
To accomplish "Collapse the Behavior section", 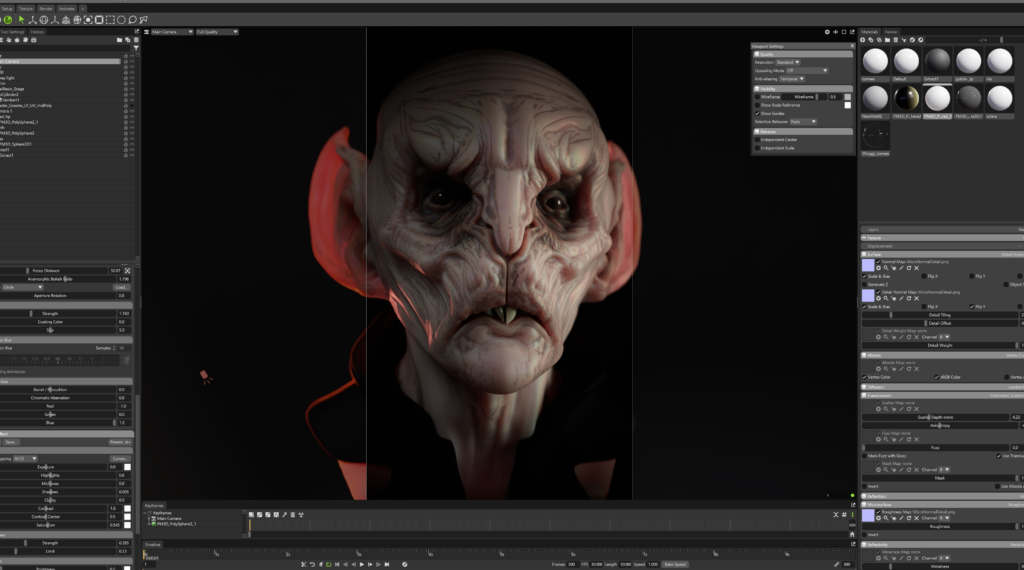I will pyautogui.click(x=803, y=131).
